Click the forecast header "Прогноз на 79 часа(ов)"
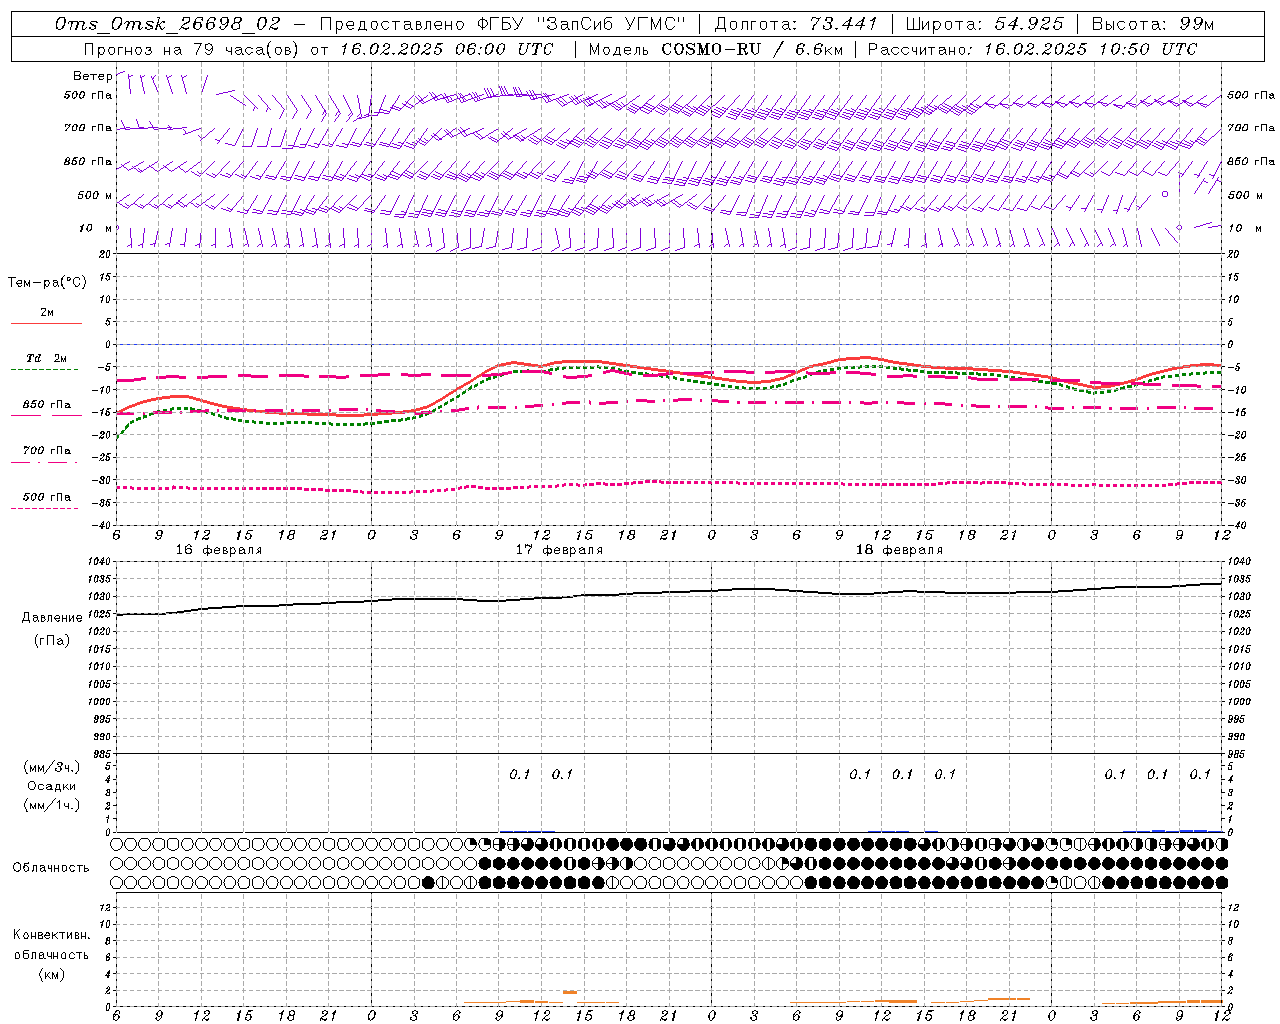Image resolution: width=1280 pixels, height=1024 pixels. coord(192,49)
